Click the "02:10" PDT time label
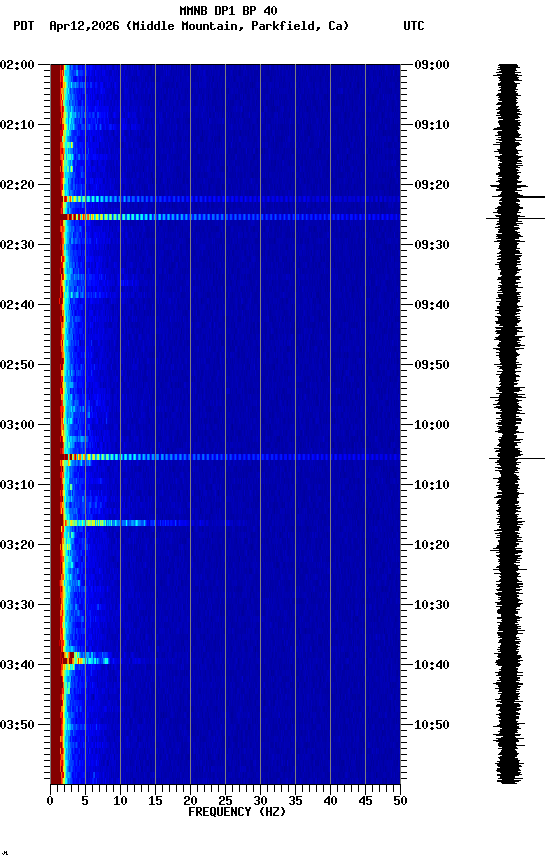552x864 pixels. (x=17, y=125)
